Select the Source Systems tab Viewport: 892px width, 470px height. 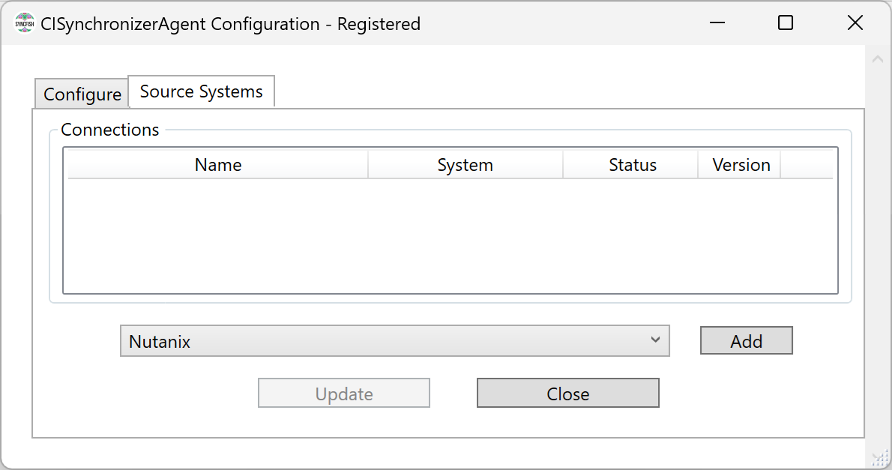[x=201, y=91]
